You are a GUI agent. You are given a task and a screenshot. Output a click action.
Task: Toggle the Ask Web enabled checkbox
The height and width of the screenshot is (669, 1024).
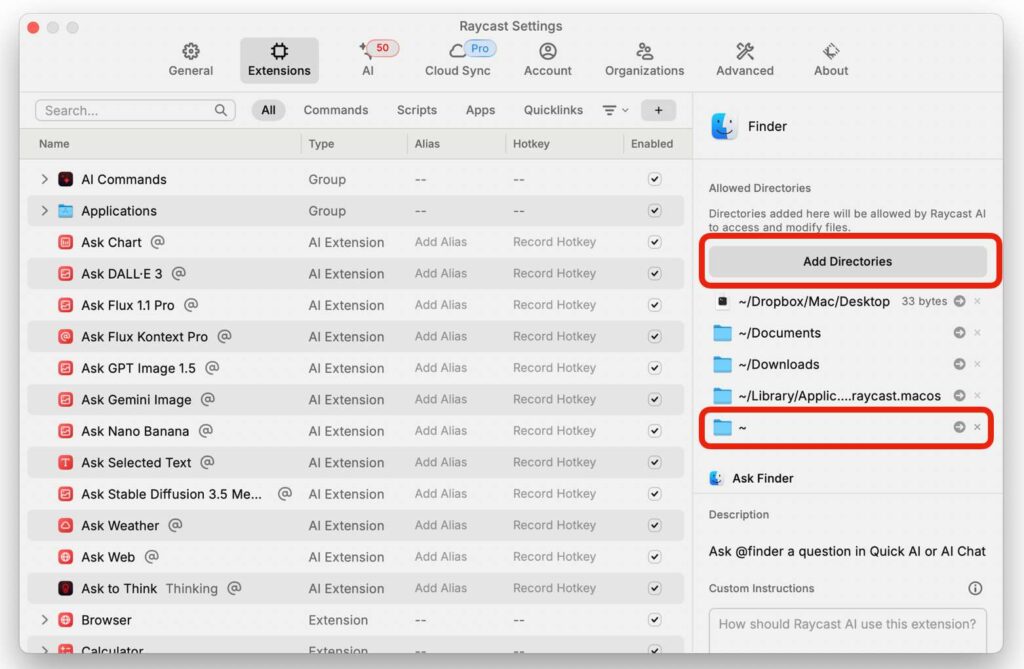pyautogui.click(x=654, y=557)
